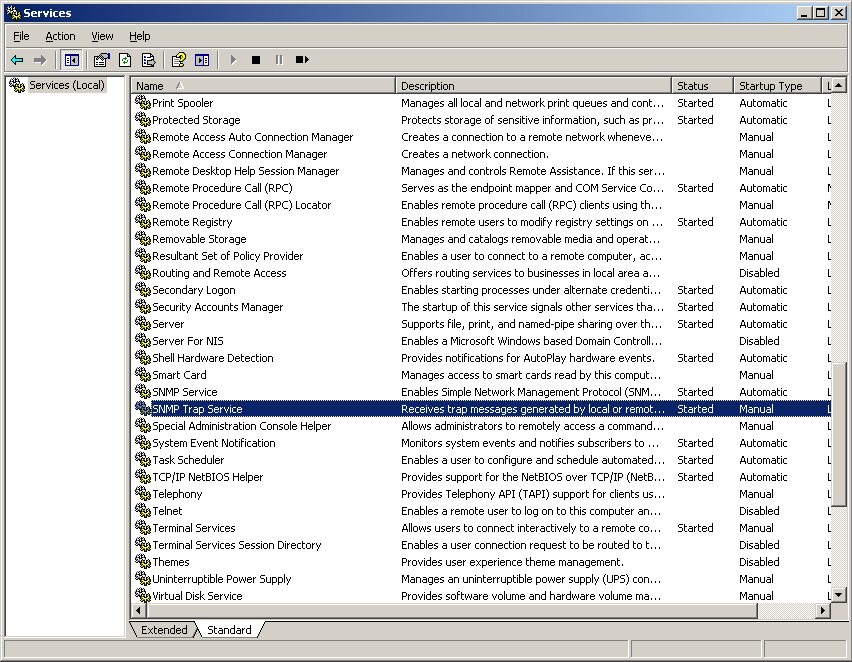Select the Telnet service row

167,511
